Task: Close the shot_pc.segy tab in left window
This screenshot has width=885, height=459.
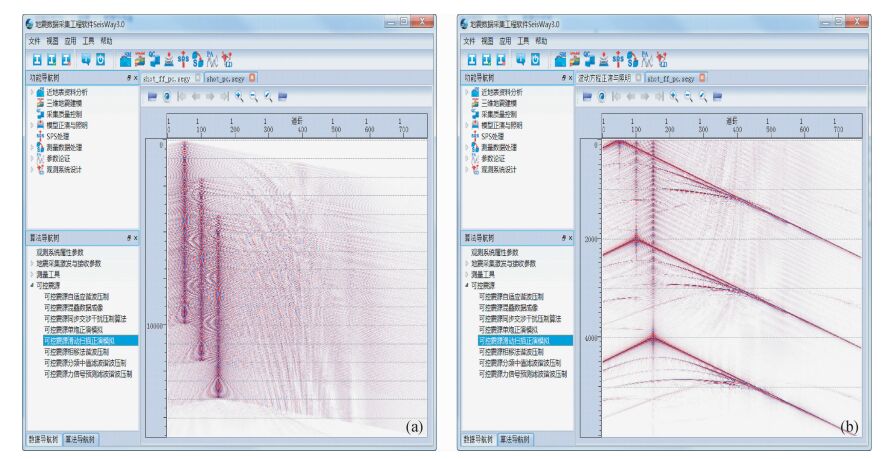Action: tap(253, 77)
